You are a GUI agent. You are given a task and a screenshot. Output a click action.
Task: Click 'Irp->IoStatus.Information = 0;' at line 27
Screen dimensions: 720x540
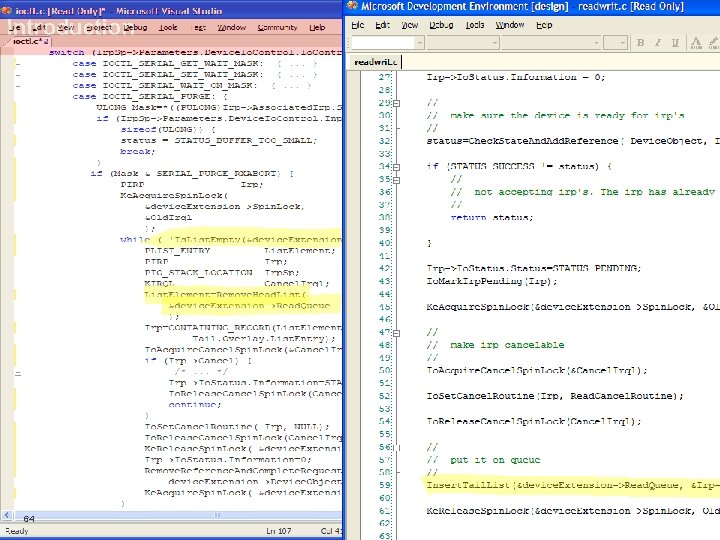[516, 77]
